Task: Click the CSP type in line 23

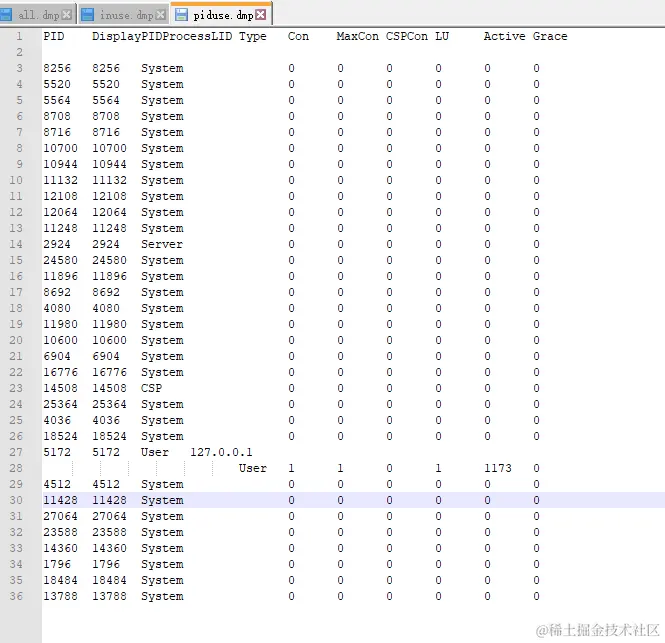Action: (151, 388)
